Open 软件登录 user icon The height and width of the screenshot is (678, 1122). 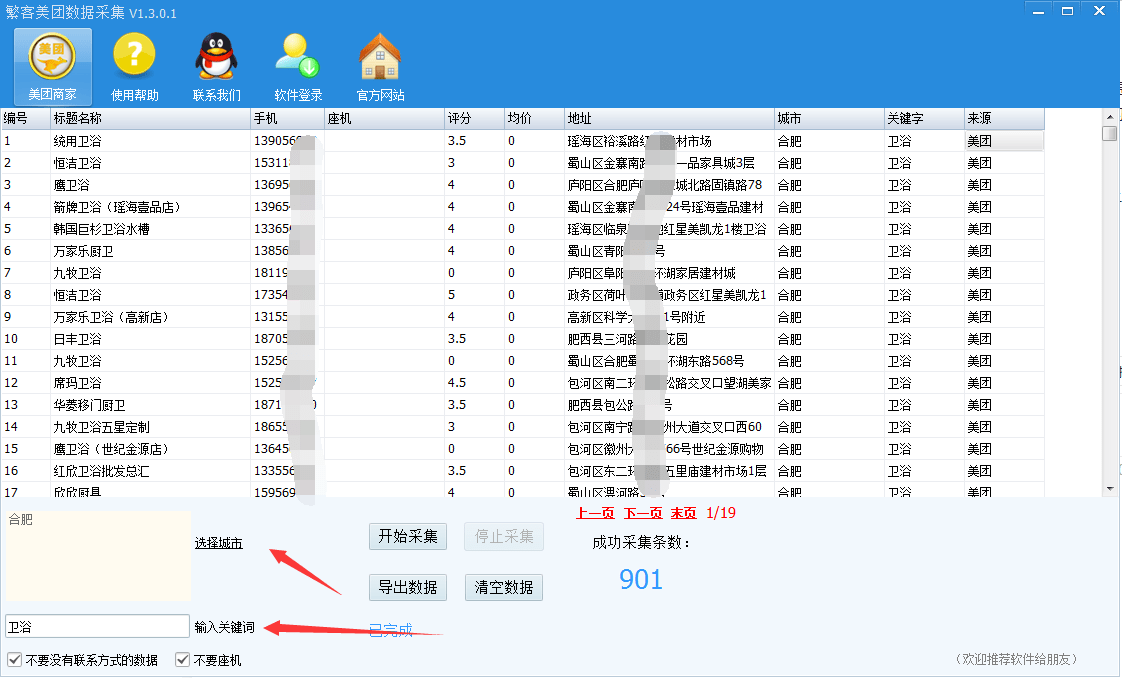click(x=298, y=67)
